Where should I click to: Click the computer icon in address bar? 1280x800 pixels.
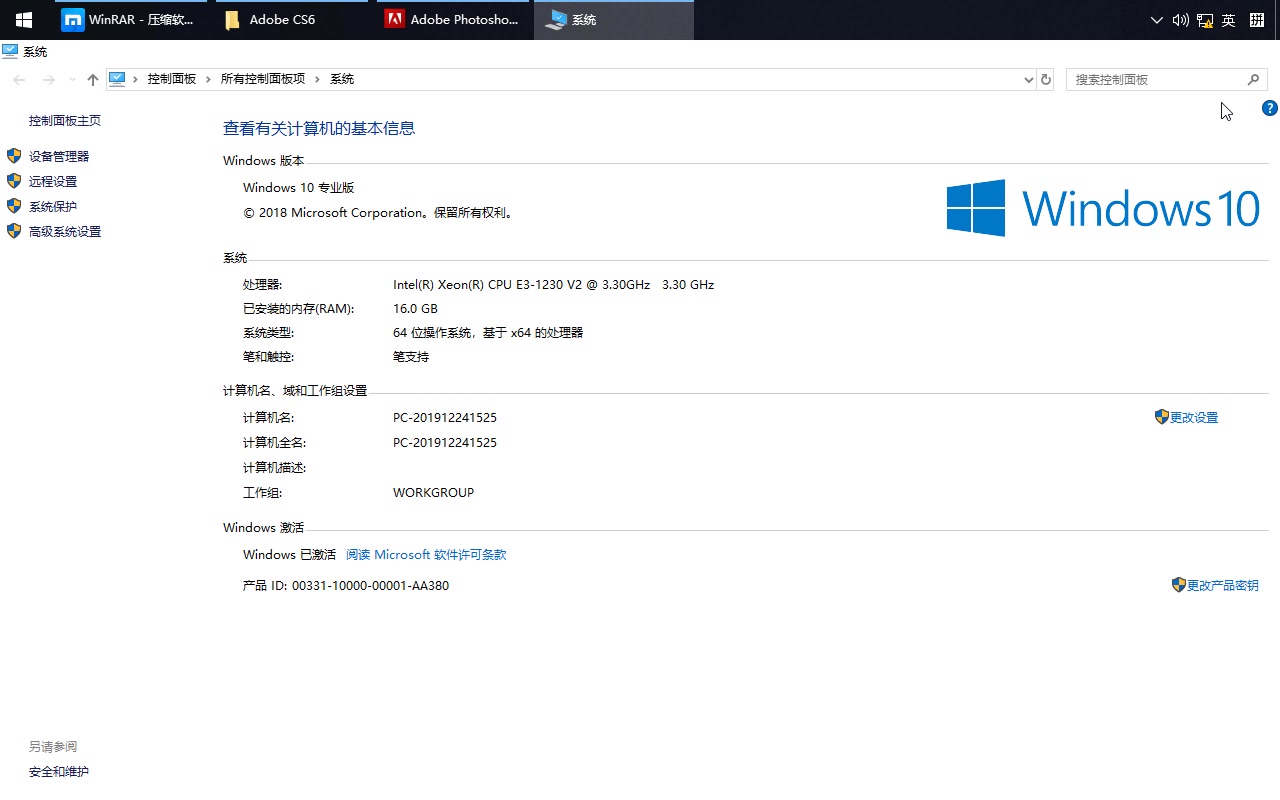point(117,79)
